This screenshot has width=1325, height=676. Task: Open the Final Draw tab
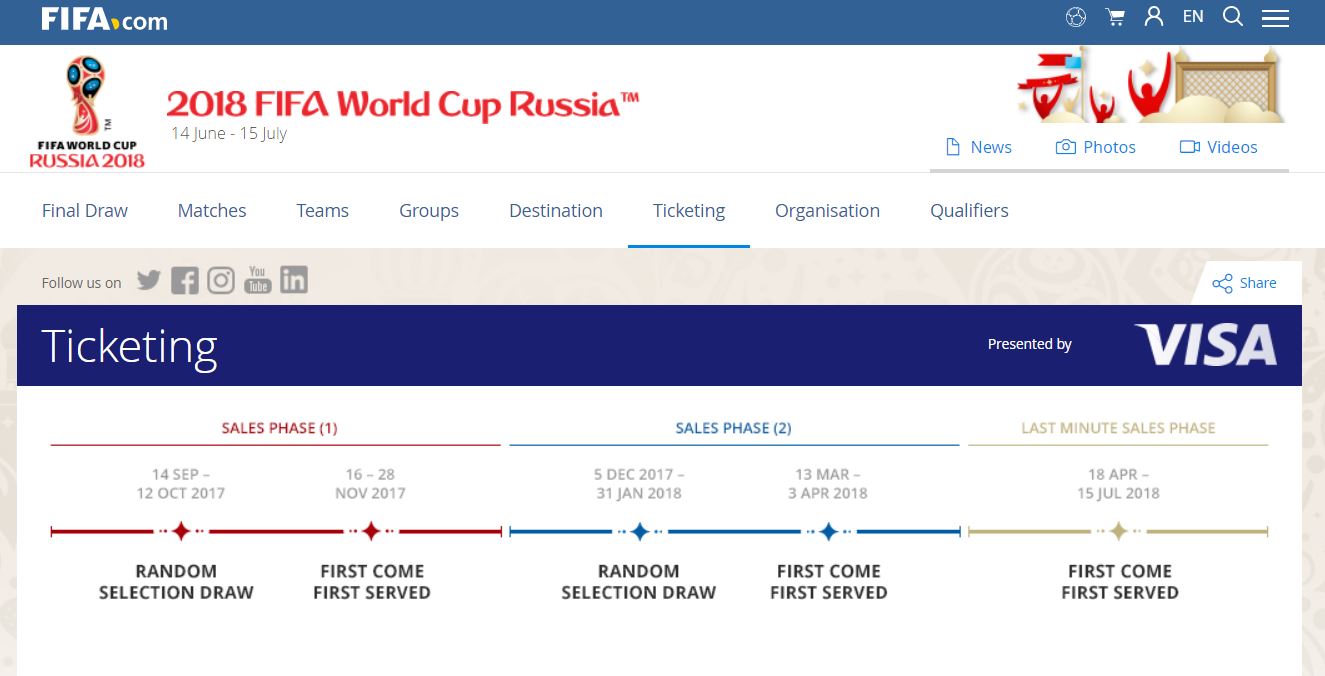click(x=85, y=210)
